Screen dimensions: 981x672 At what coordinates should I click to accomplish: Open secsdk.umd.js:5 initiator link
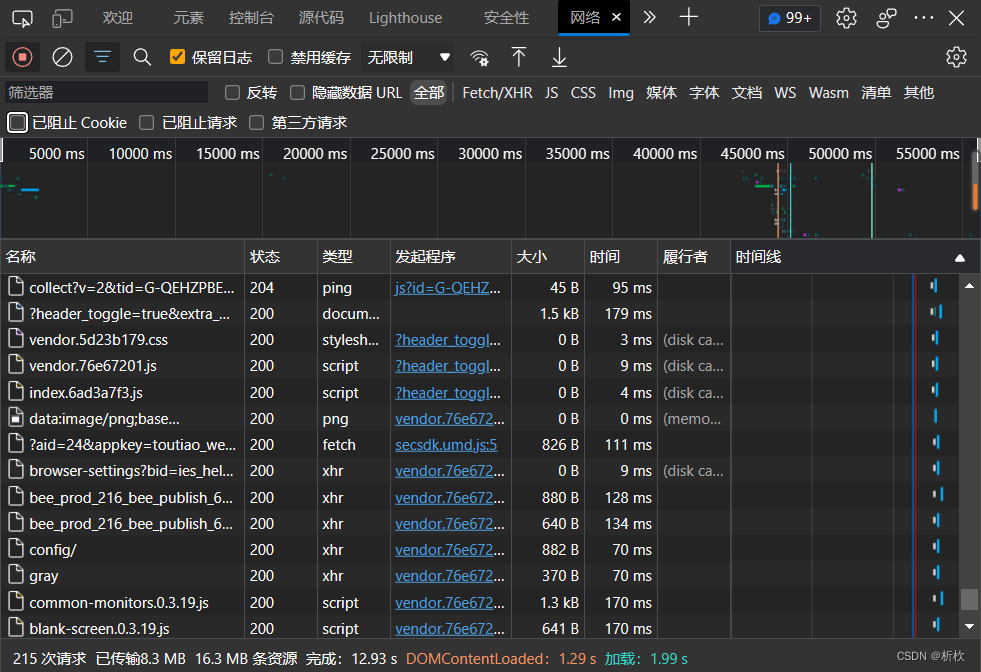click(x=445, y=445)
